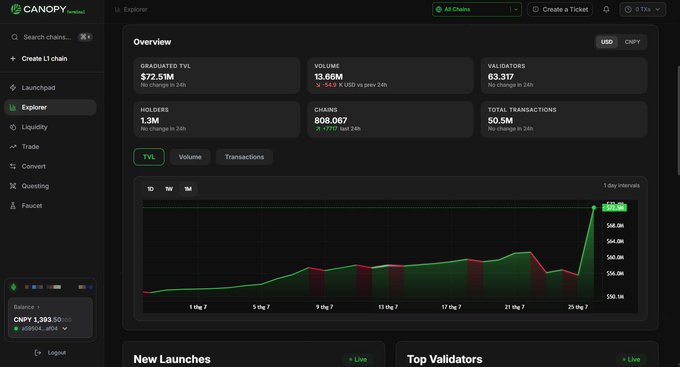The height and width of the screenshot is (367, 680).
Task: Open Balance details chevron
Action: pos(39,307)
